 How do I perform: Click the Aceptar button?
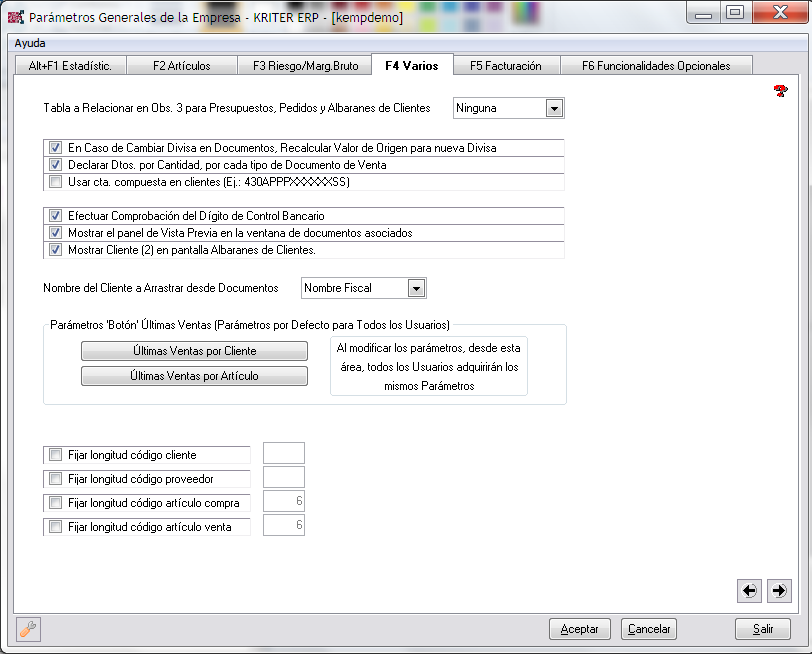pos(579,629)
